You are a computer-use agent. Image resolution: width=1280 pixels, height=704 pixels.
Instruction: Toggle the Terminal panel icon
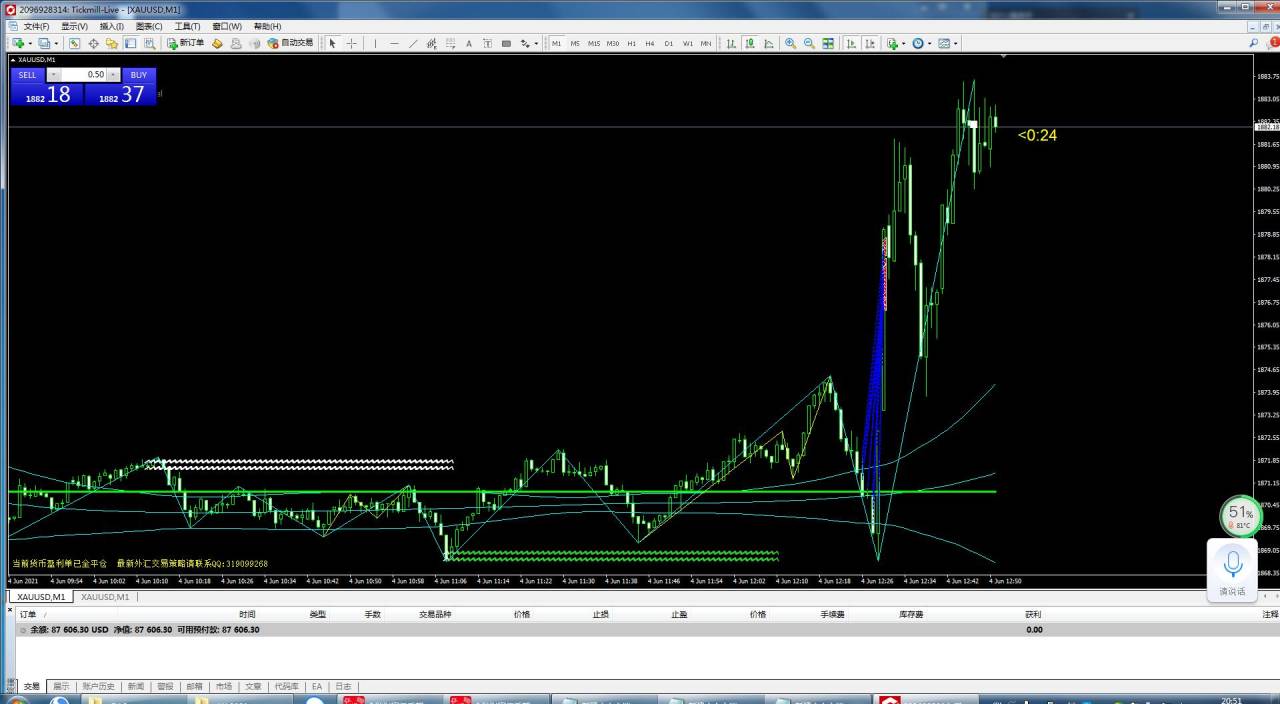coord(130,43)
